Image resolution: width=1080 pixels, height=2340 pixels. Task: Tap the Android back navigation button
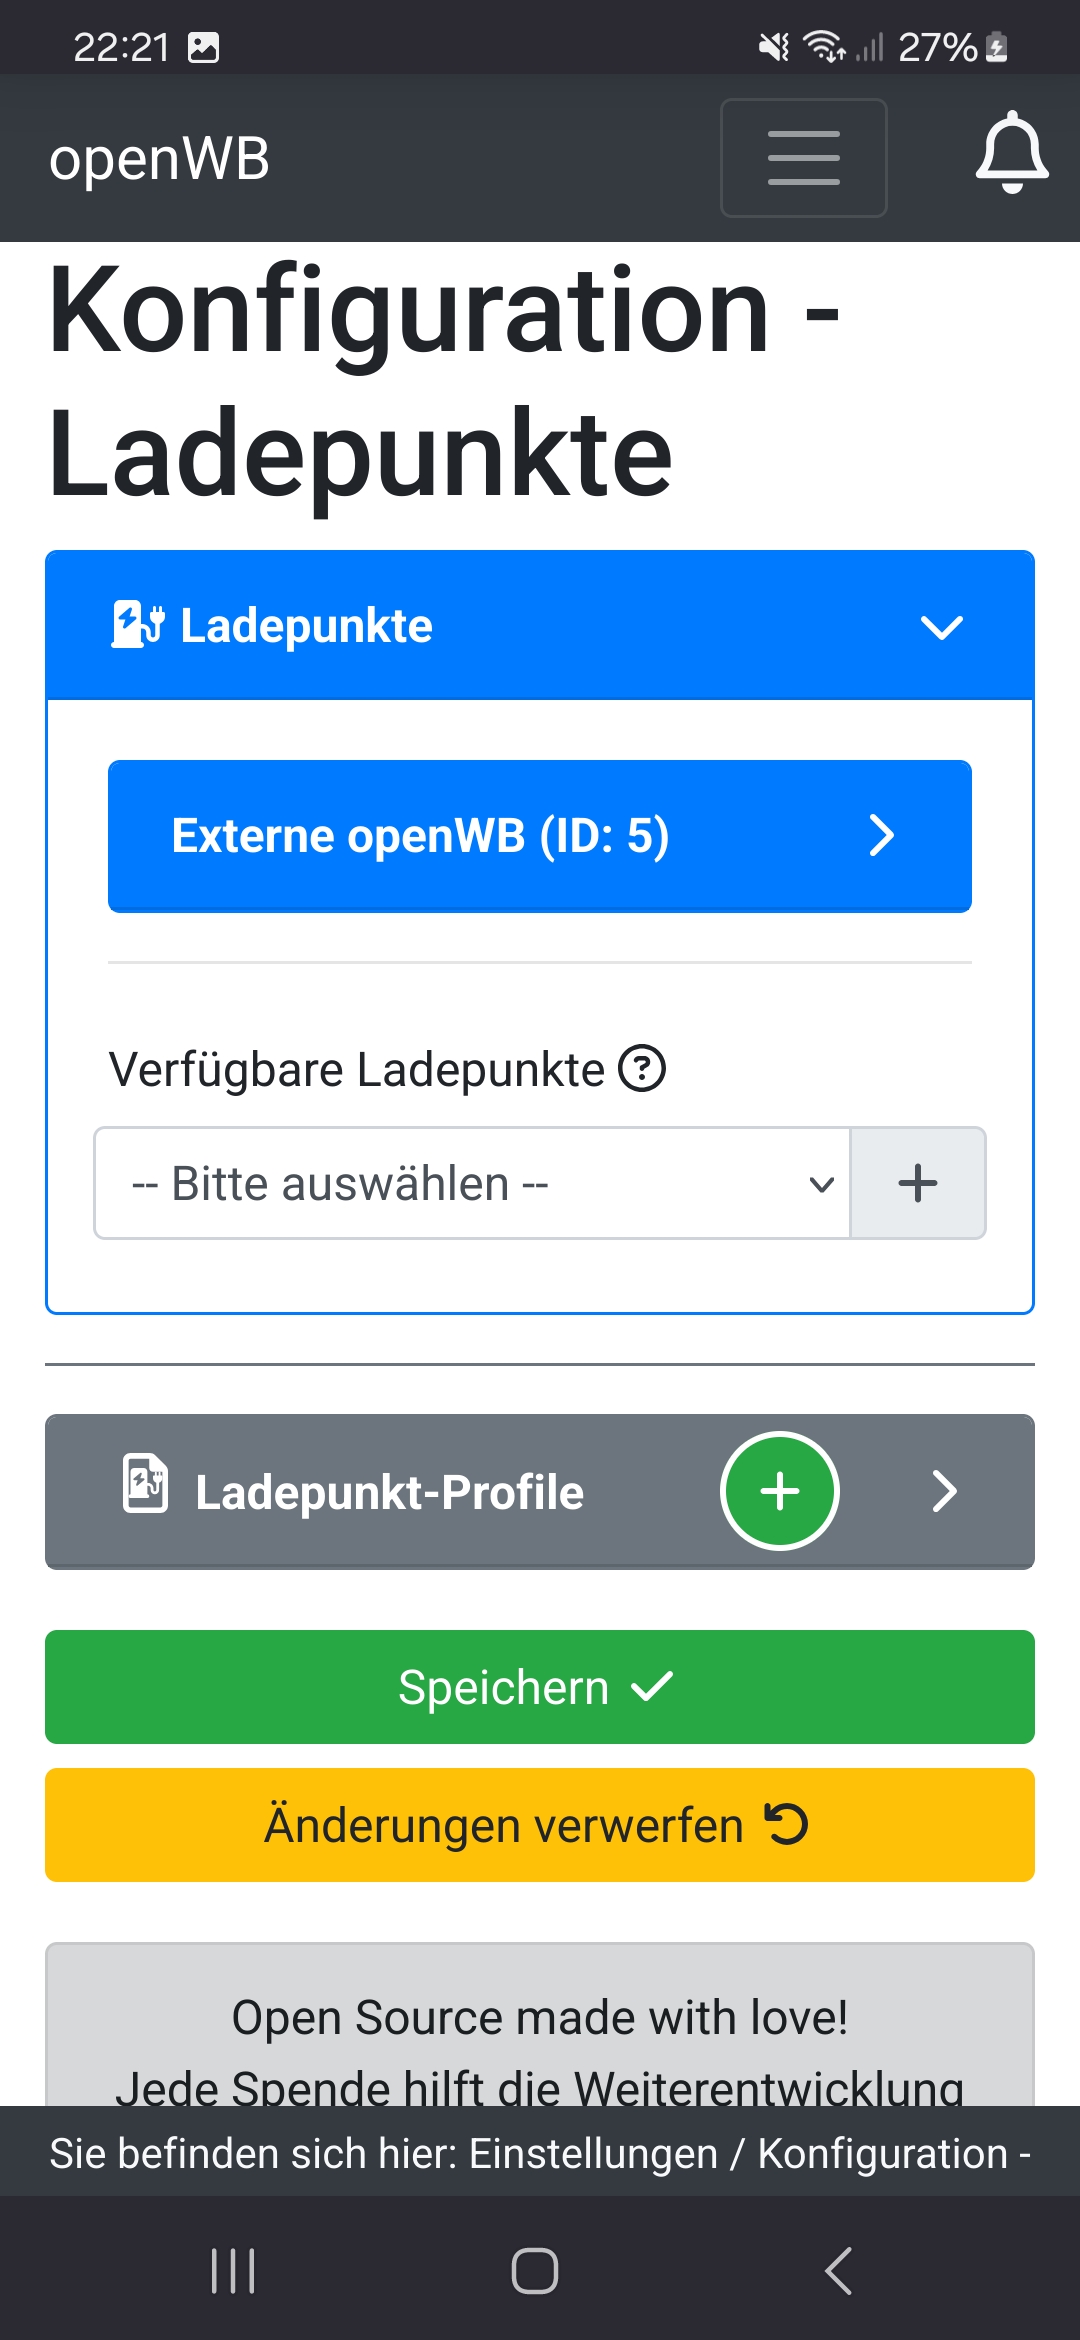coord(838,2270)
